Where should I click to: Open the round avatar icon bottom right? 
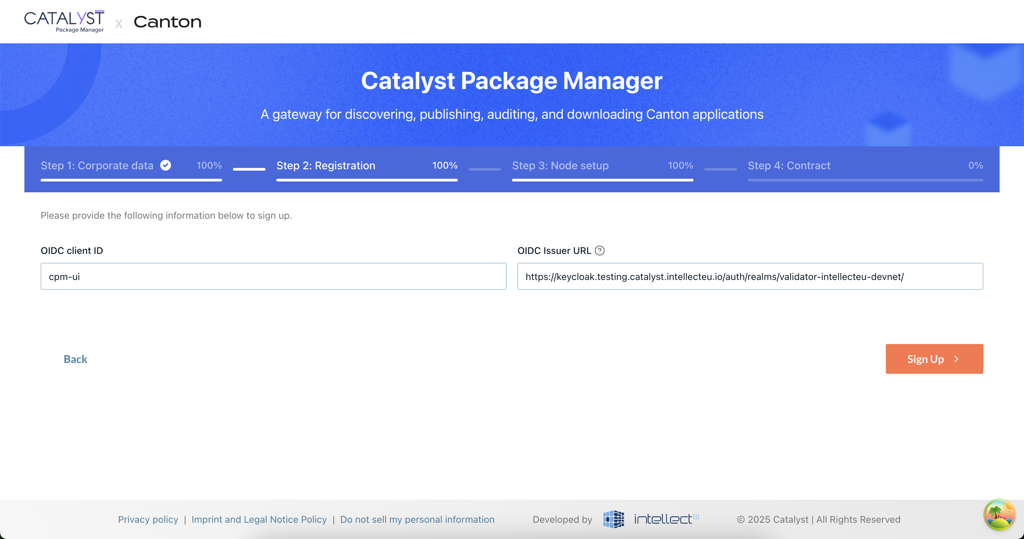pos(998,514)
